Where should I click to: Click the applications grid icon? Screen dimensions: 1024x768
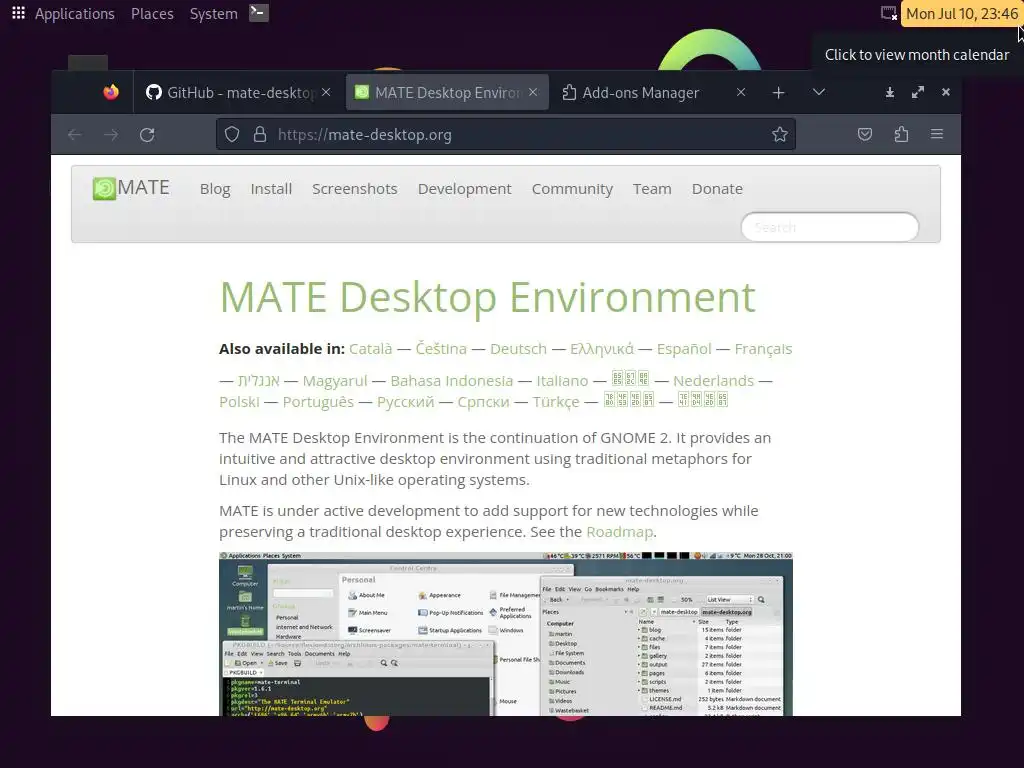pos(18,13)
